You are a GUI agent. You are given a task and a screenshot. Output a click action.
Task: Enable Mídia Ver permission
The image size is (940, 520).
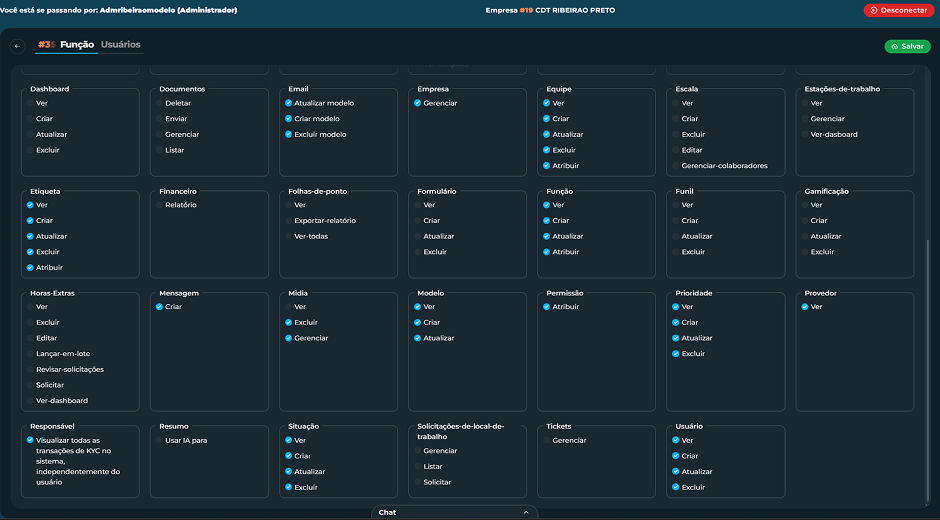[288, 306]
